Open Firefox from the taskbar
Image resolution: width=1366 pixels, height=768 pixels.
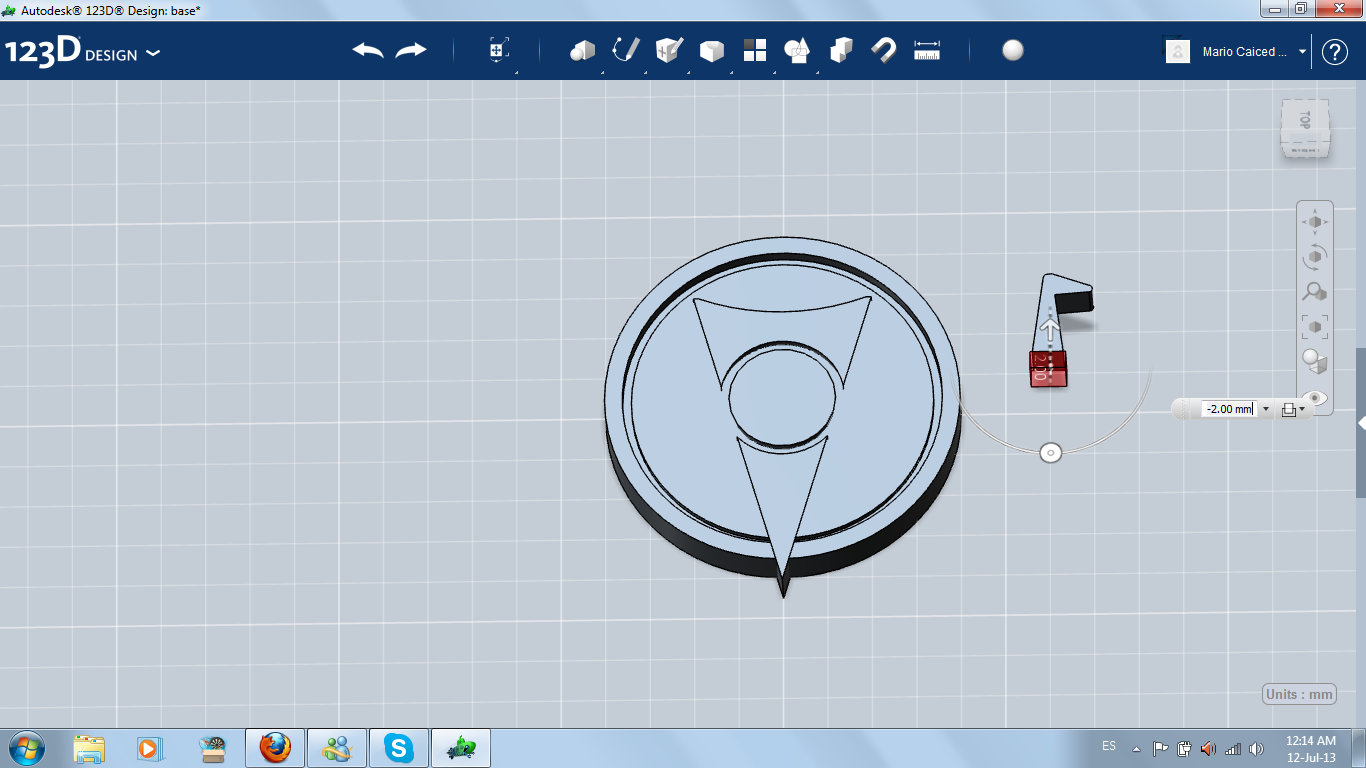pos(275,748)
